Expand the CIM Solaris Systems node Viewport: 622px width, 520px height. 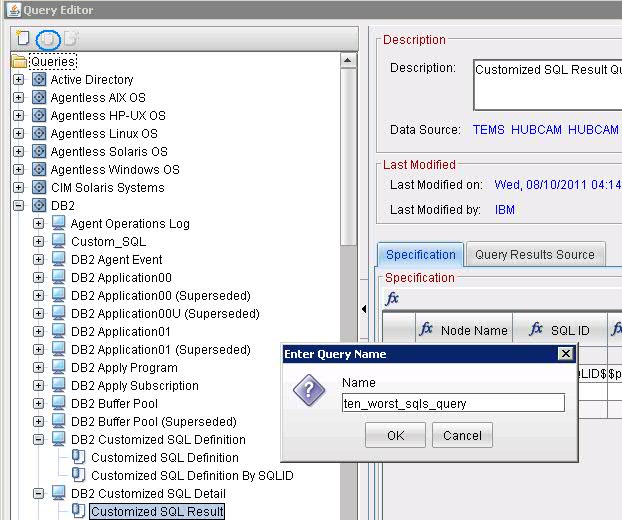pos(18,187)
